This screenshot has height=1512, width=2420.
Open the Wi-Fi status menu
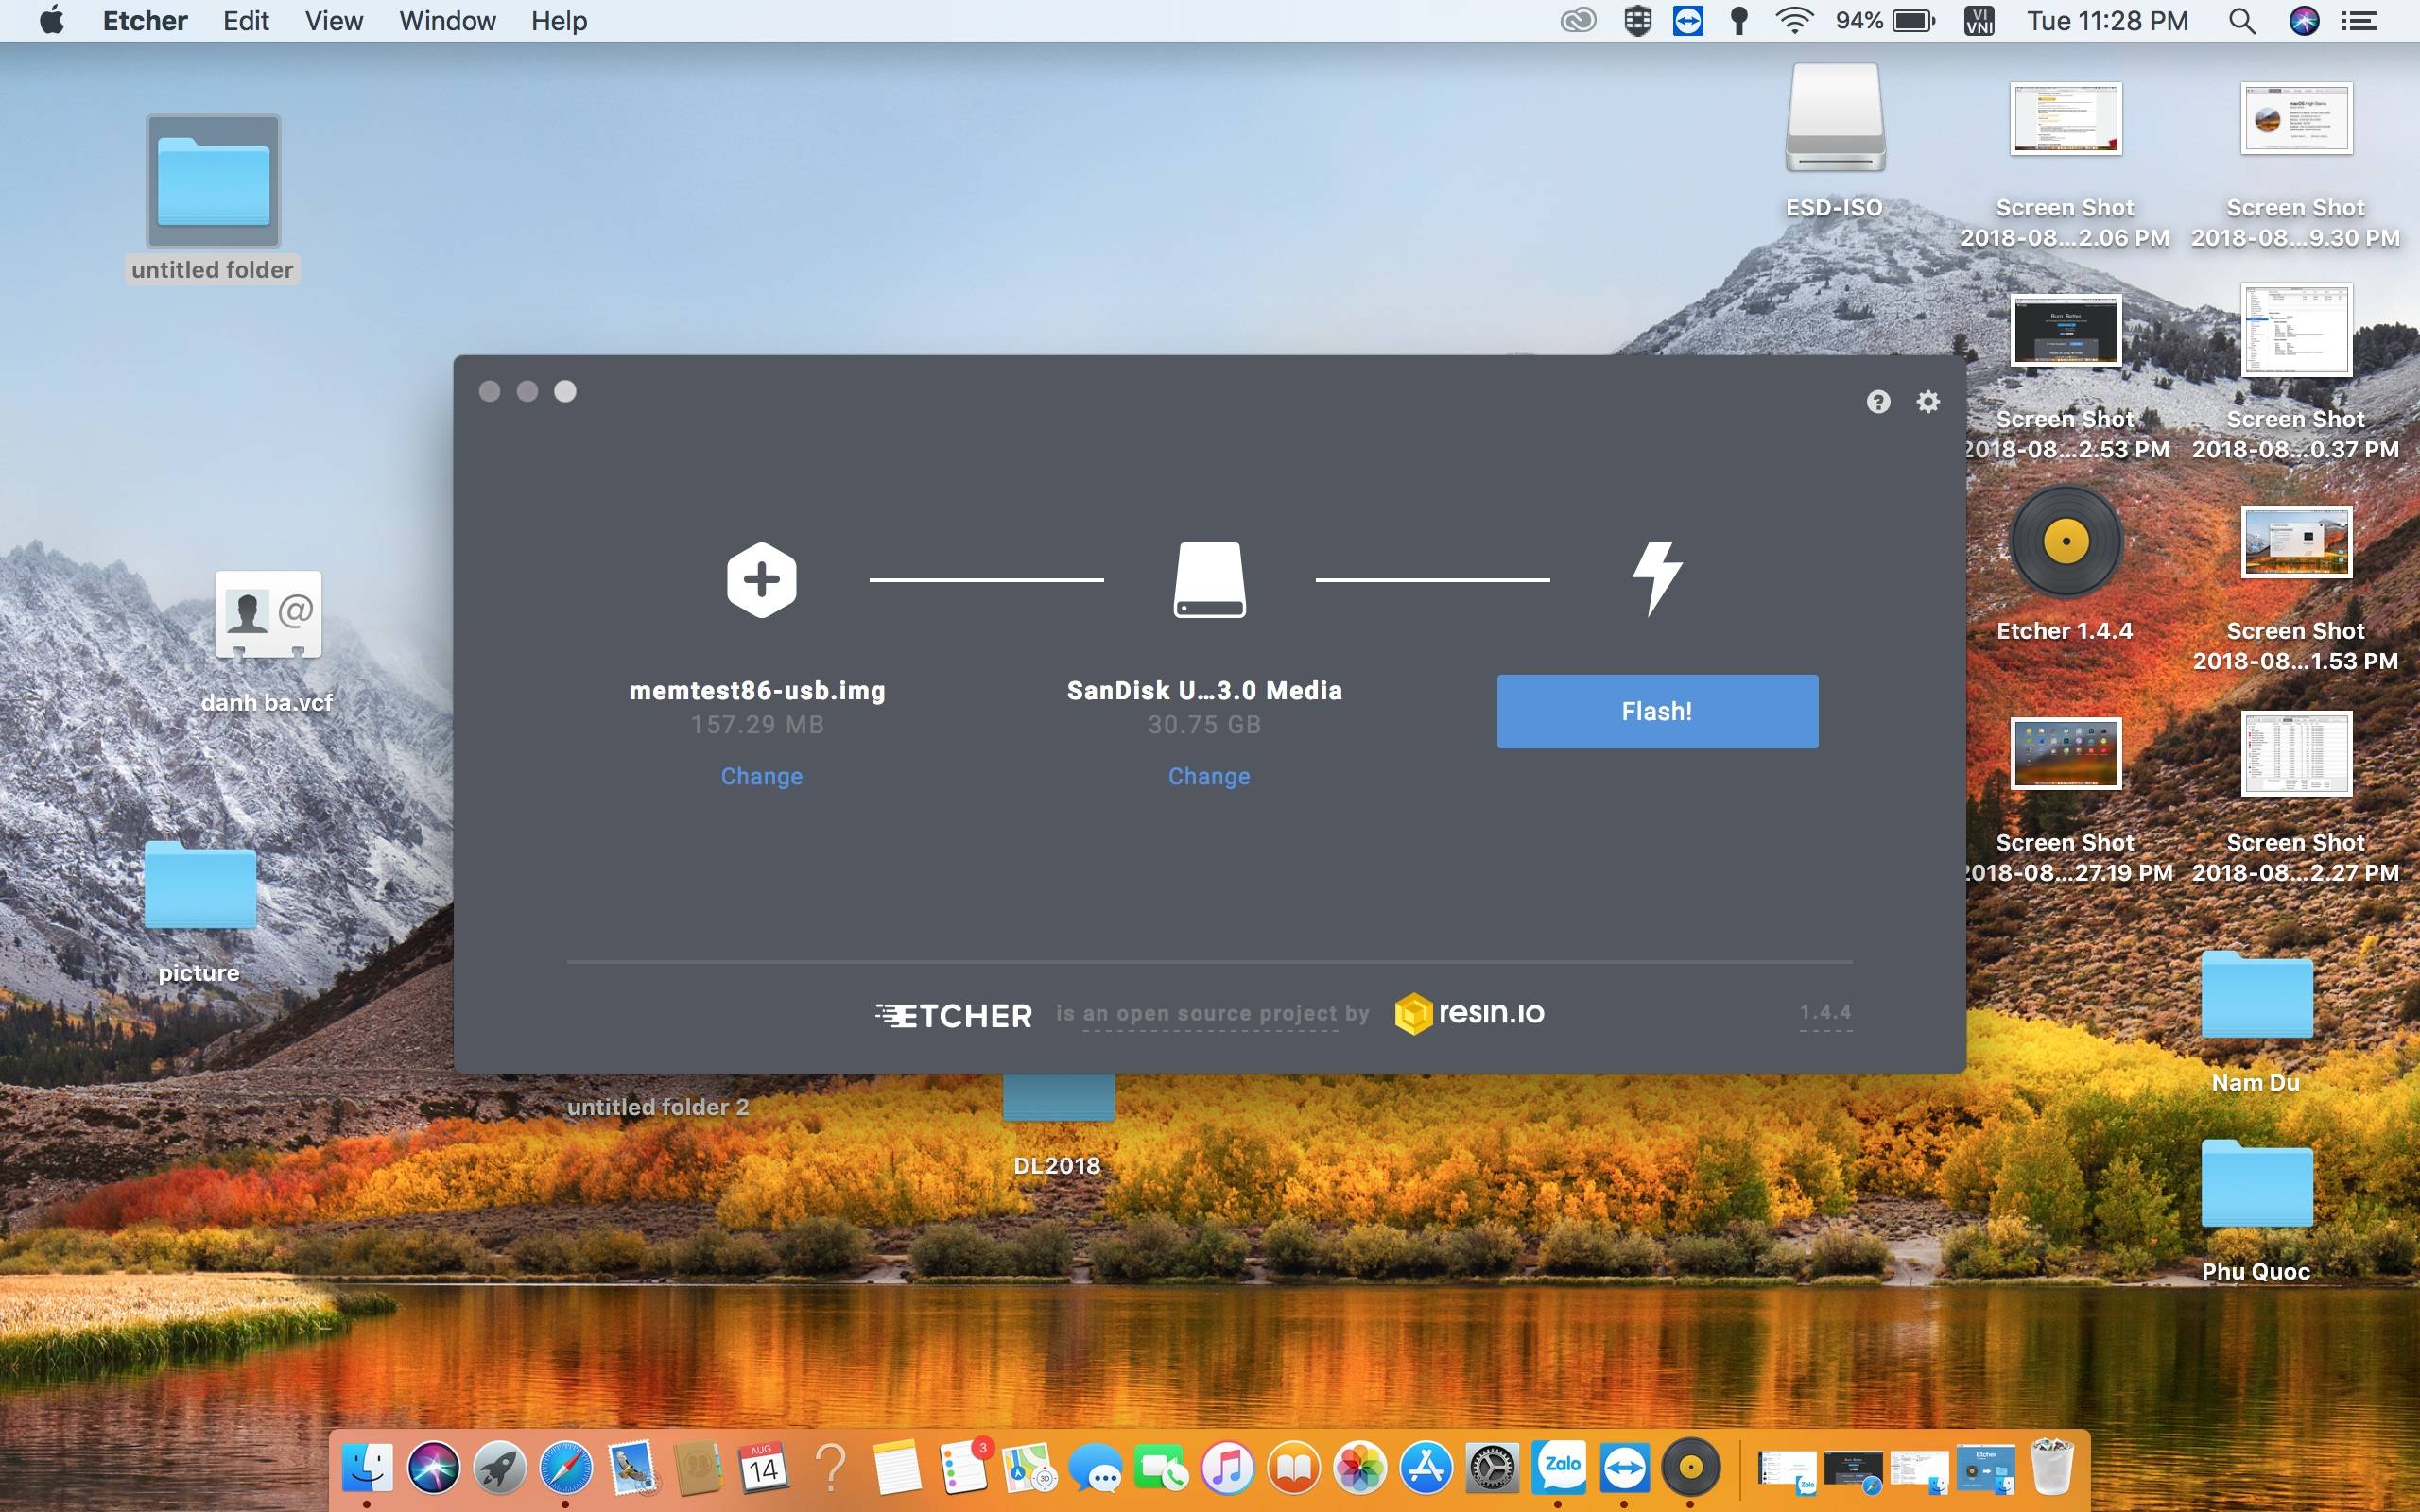pyautogui.click(x=1795, y=21)
